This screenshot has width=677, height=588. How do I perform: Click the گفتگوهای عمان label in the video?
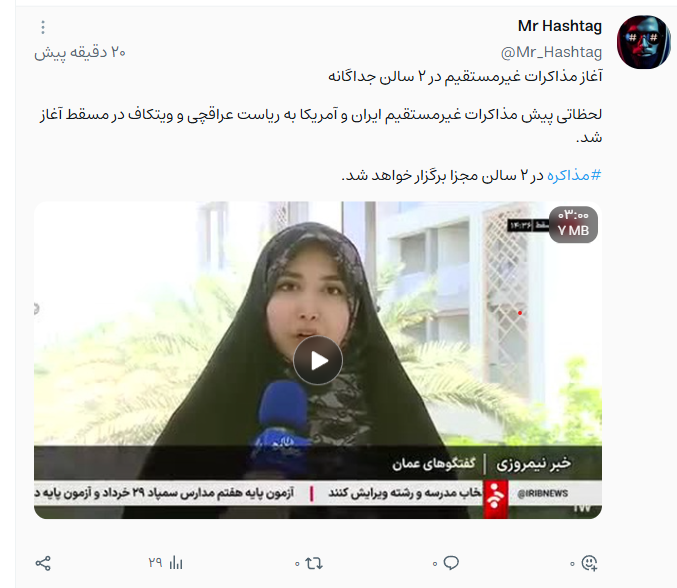point(433,464)
